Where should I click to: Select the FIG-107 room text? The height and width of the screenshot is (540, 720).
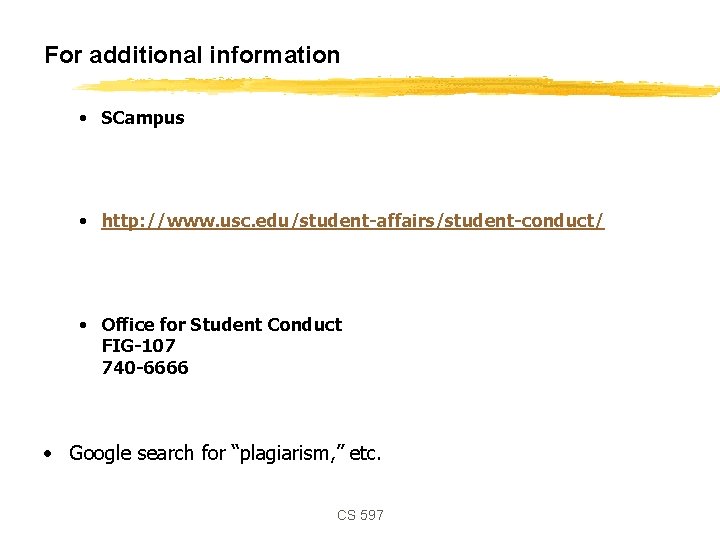(138, 346)
